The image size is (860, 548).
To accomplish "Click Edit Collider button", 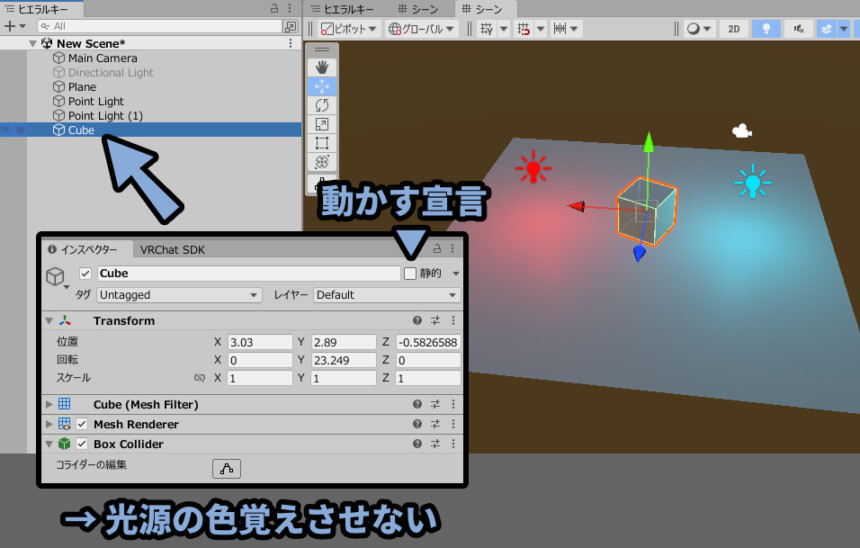I will [227, 469].
